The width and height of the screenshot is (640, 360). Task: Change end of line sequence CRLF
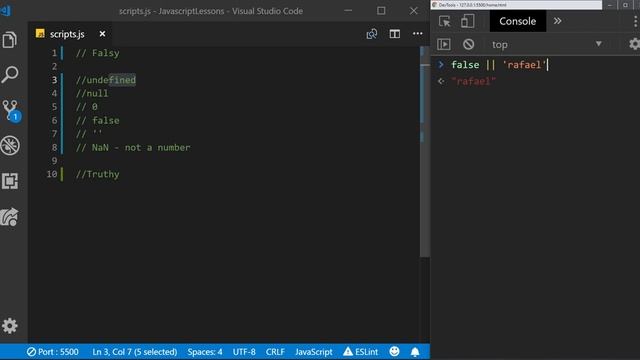[275, 352]
